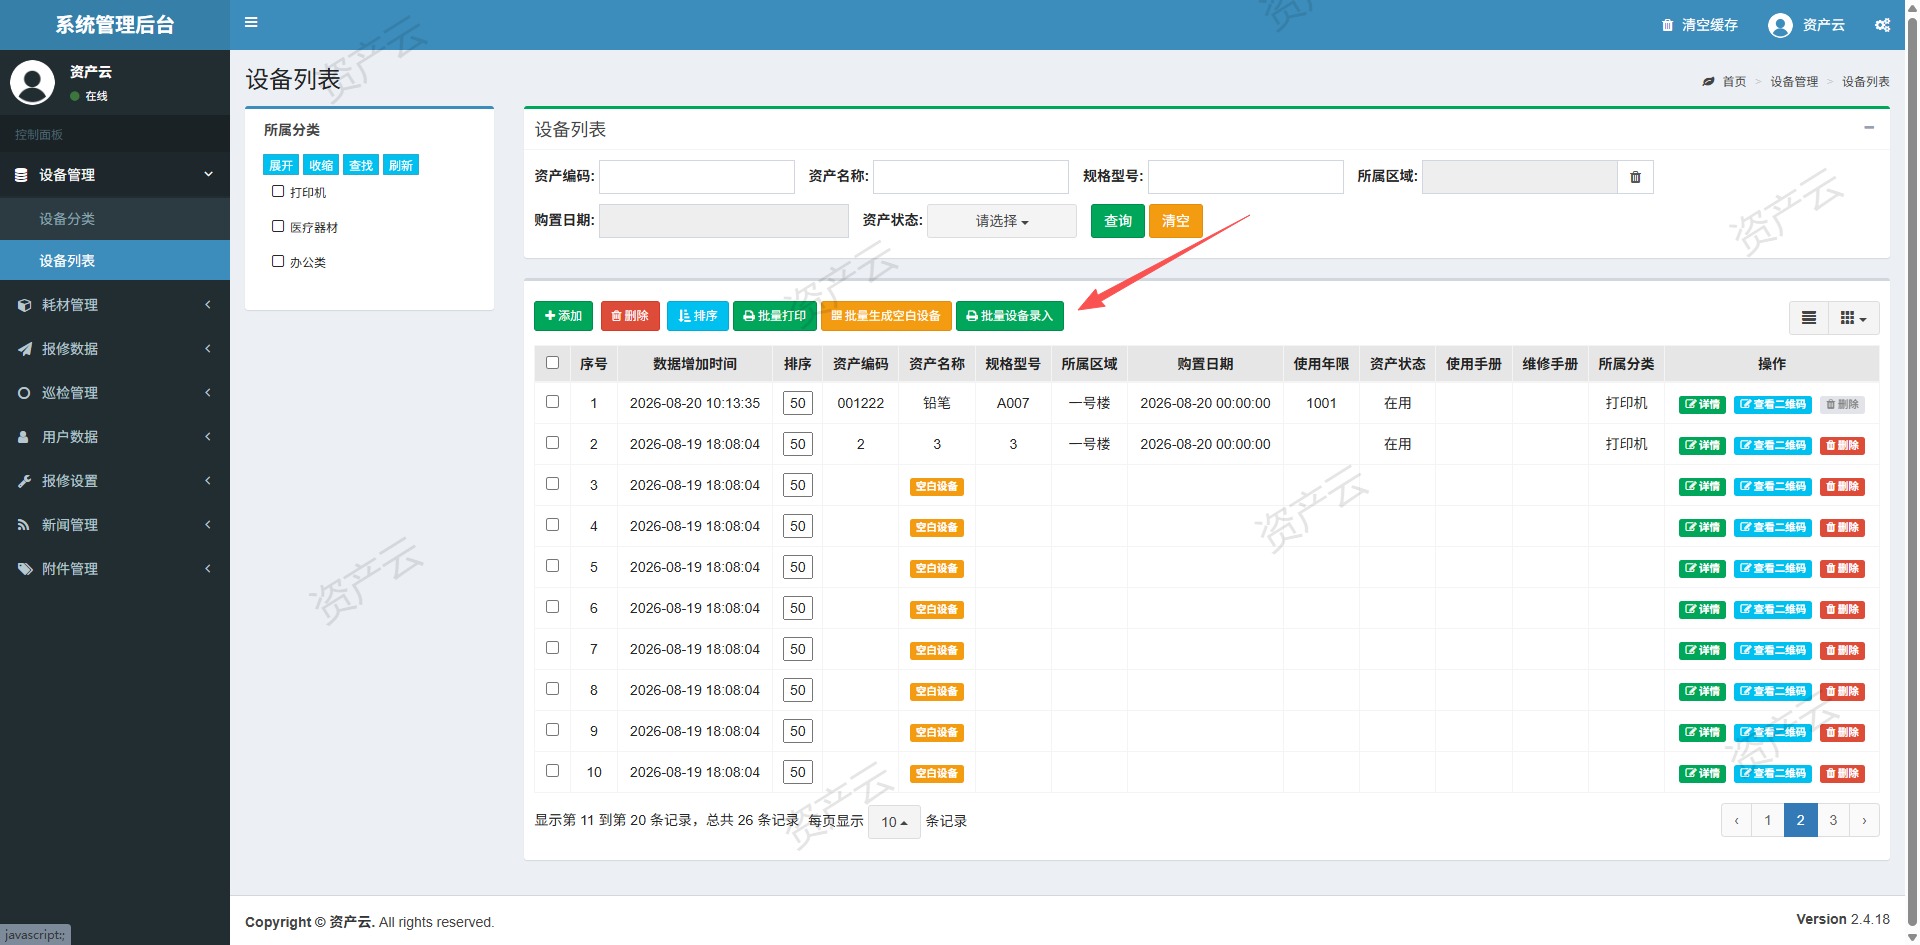
Task: Click the 批量设备录入 button
Action: click(1010, 316)
